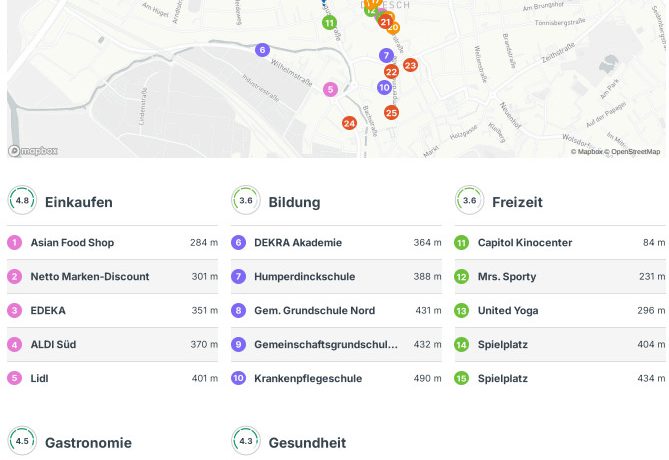
Task: Select the Asian Food Shop entry
Action: (x=112, y=242)
